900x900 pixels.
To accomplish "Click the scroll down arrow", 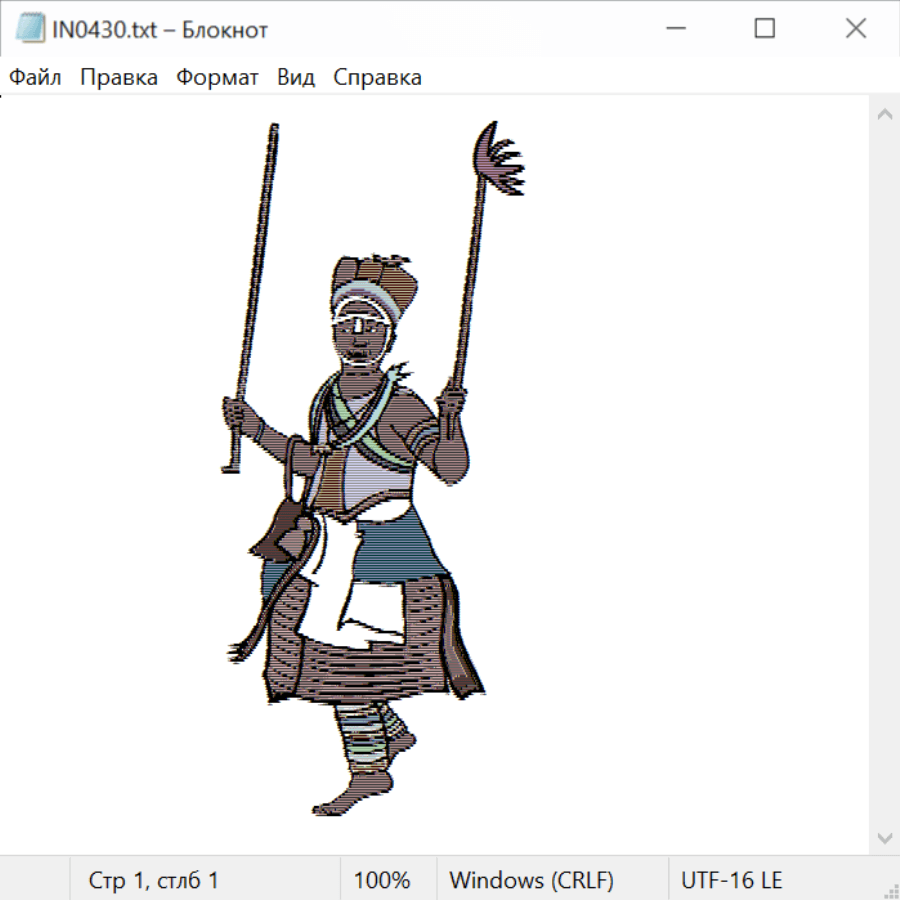I will tap(884, 837).
